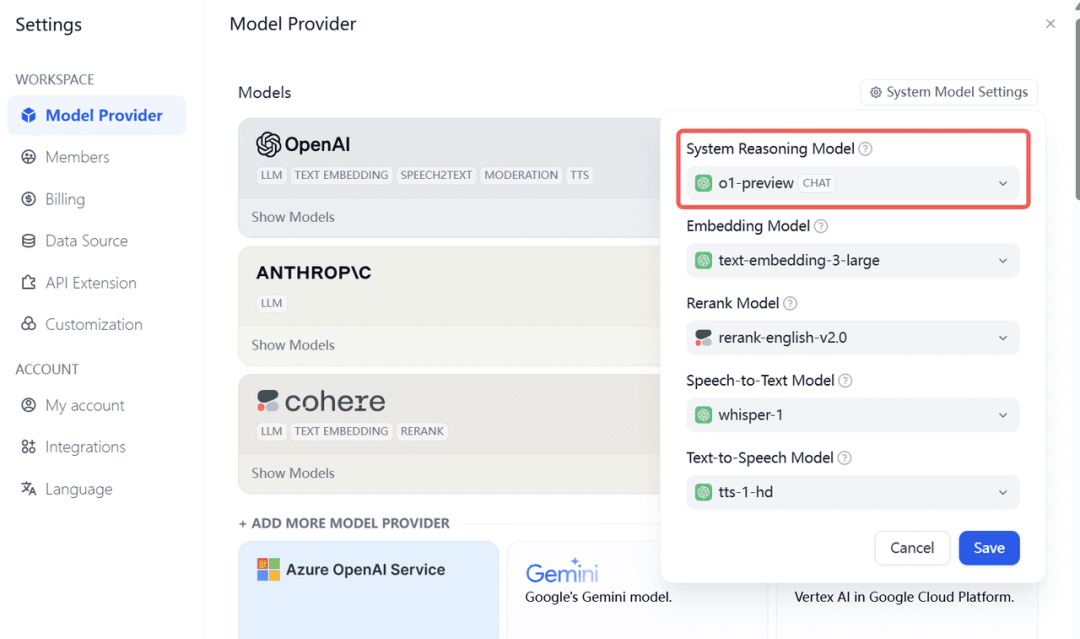
Task: Click the cohere logo icon
Action: tap(267, 401)
